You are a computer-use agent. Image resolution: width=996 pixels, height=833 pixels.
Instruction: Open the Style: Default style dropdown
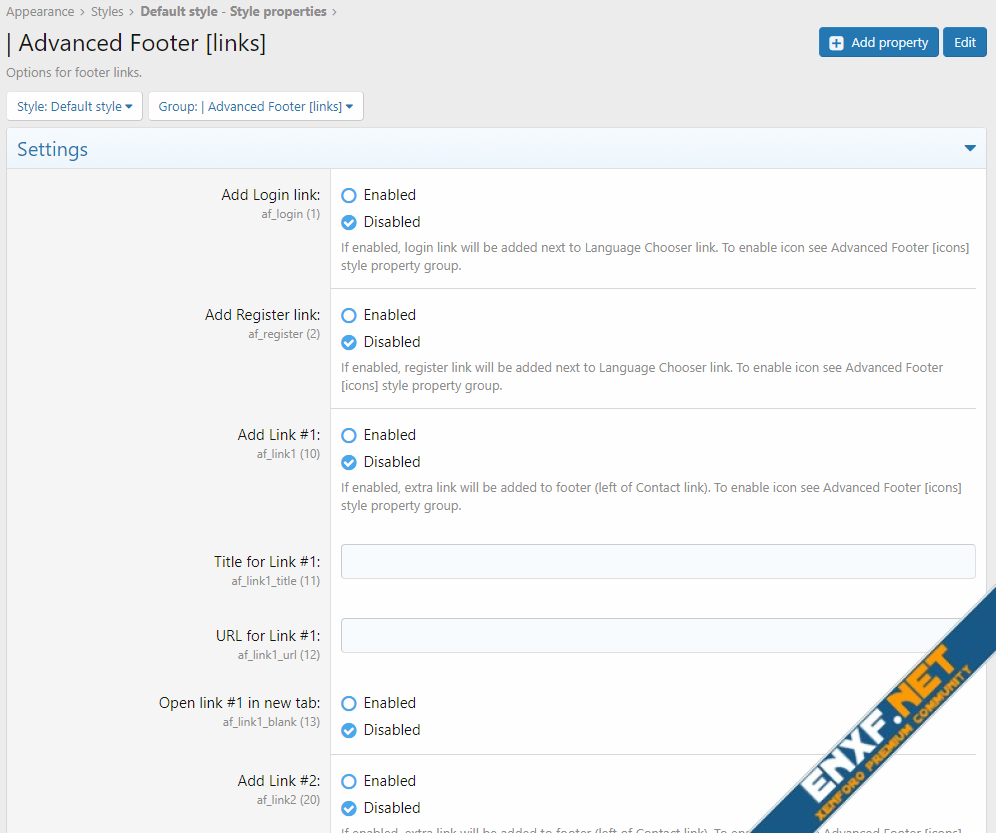click(x=74, y=106)
